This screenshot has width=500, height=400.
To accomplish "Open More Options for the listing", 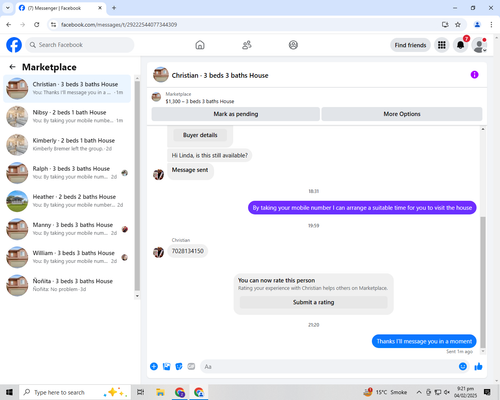I will (402, 114).
